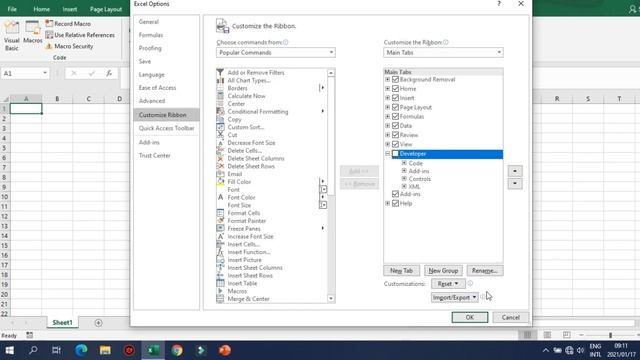Uncheck the Formulas tab checkbox
This screenshot has width=640, height=360.
[x=395, y=116]
